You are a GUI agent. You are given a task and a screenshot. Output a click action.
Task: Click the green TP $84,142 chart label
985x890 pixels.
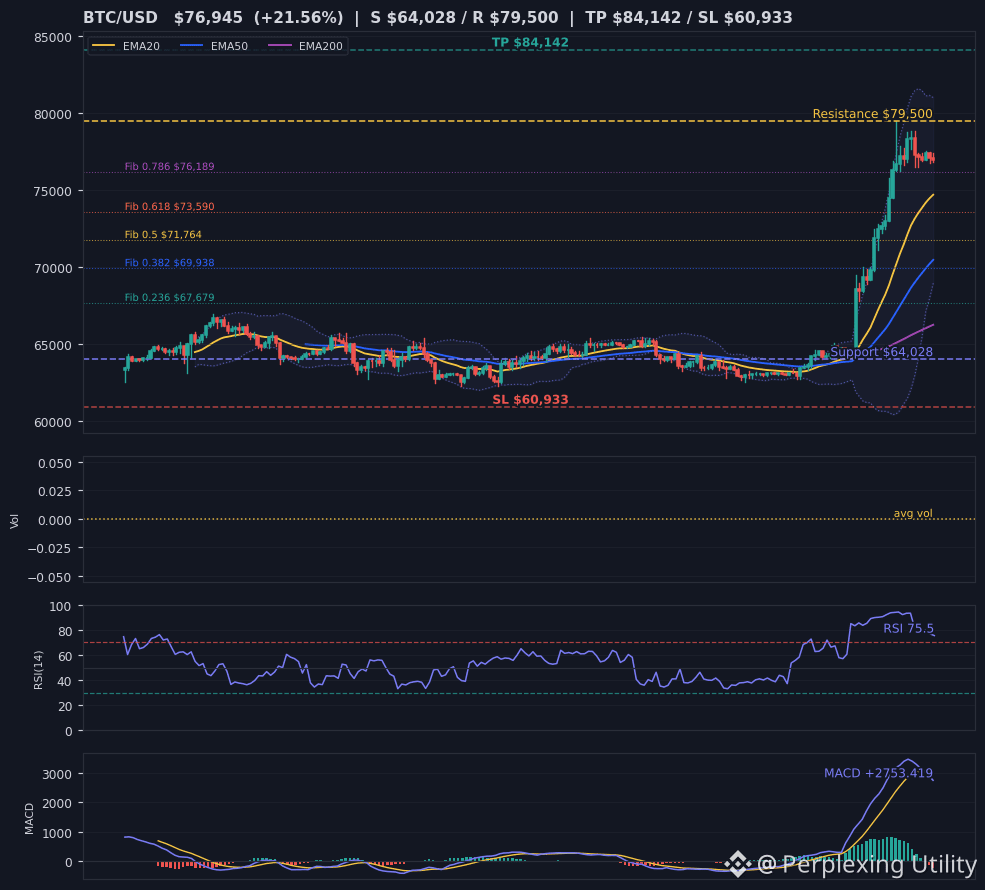(530, 42)
